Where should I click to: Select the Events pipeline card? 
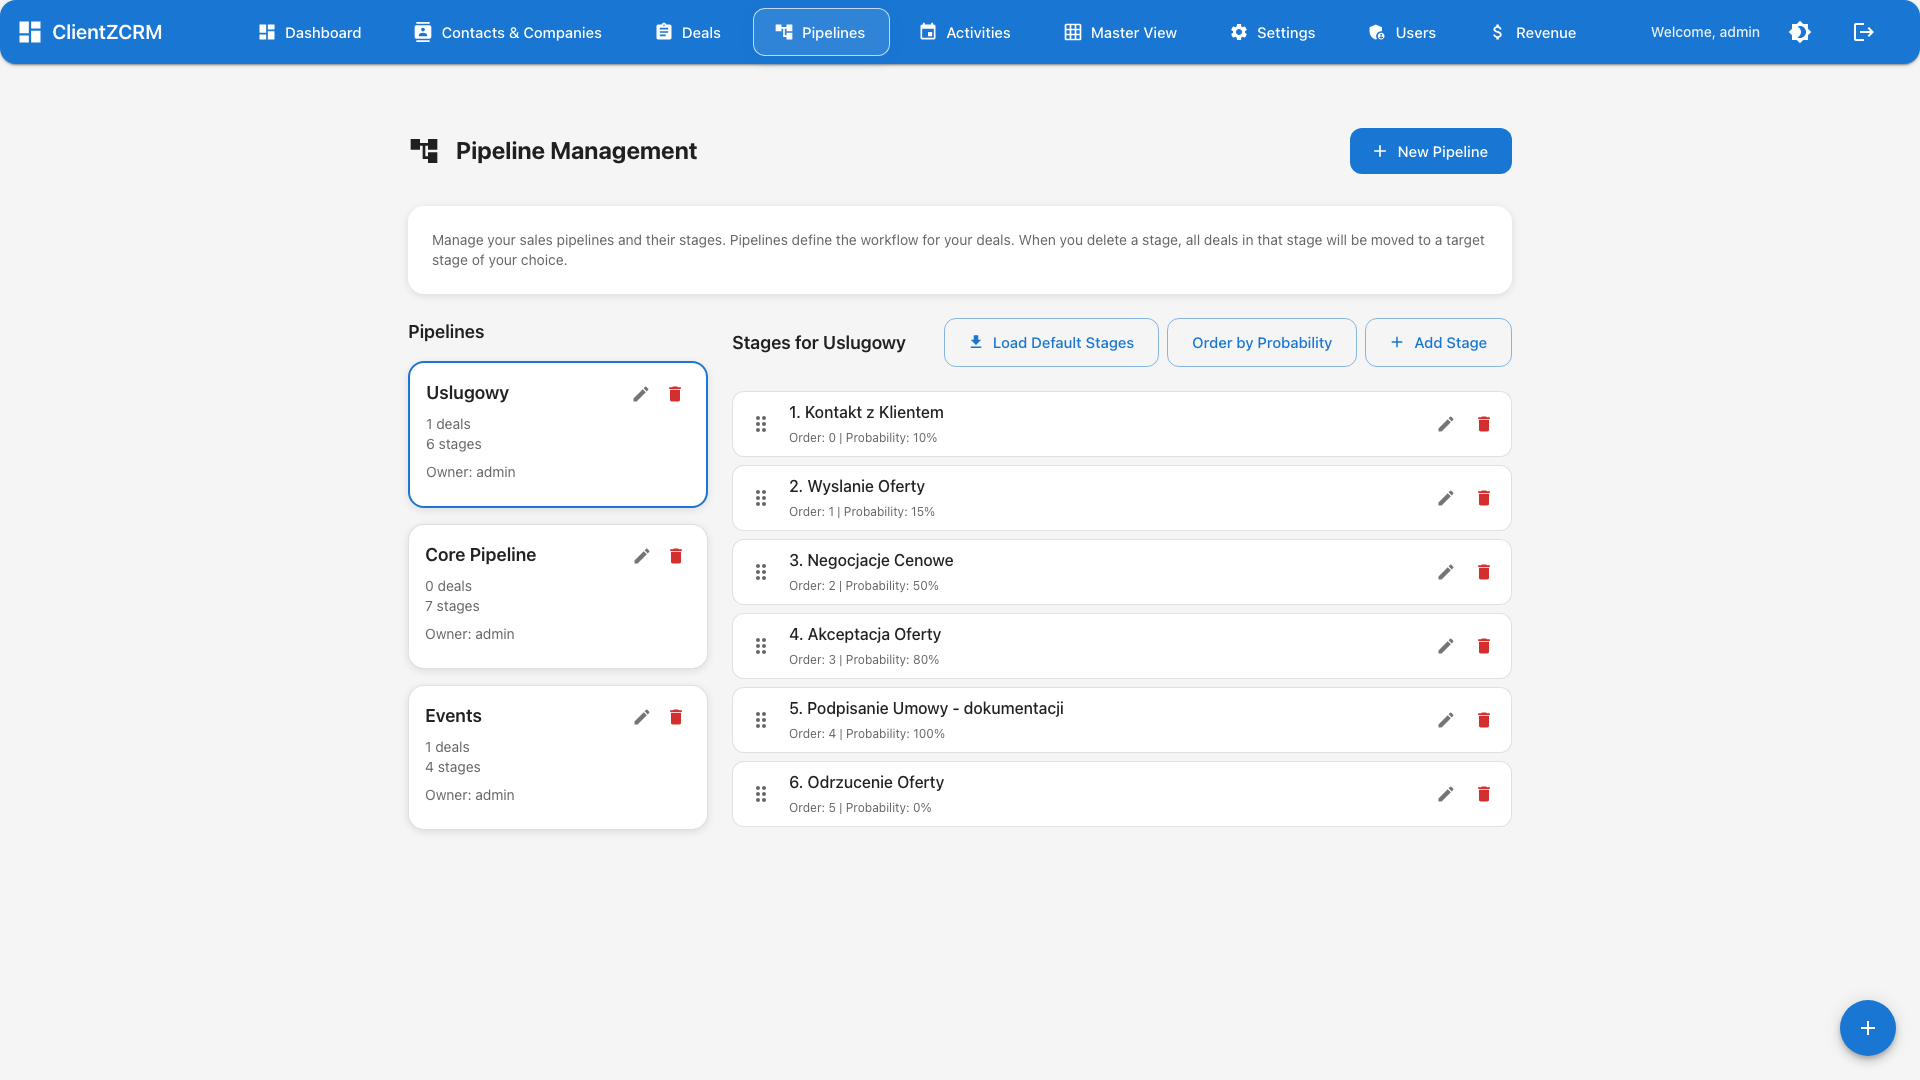(557, 757)
